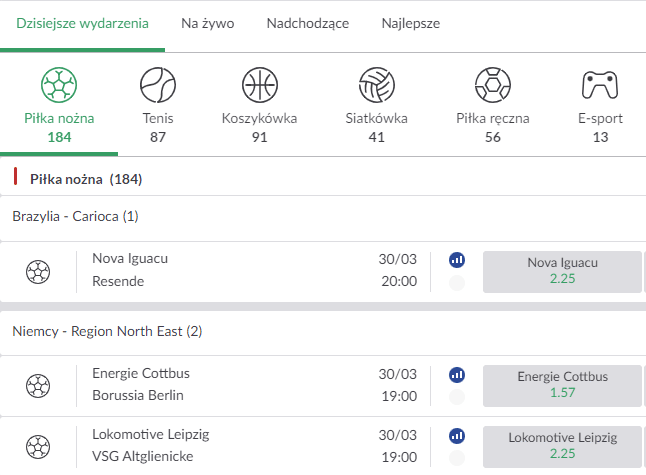The image size is (646, 475).
Task: Select Lokomotive Leipzig odds 2.25
Action: click(562, 446)
